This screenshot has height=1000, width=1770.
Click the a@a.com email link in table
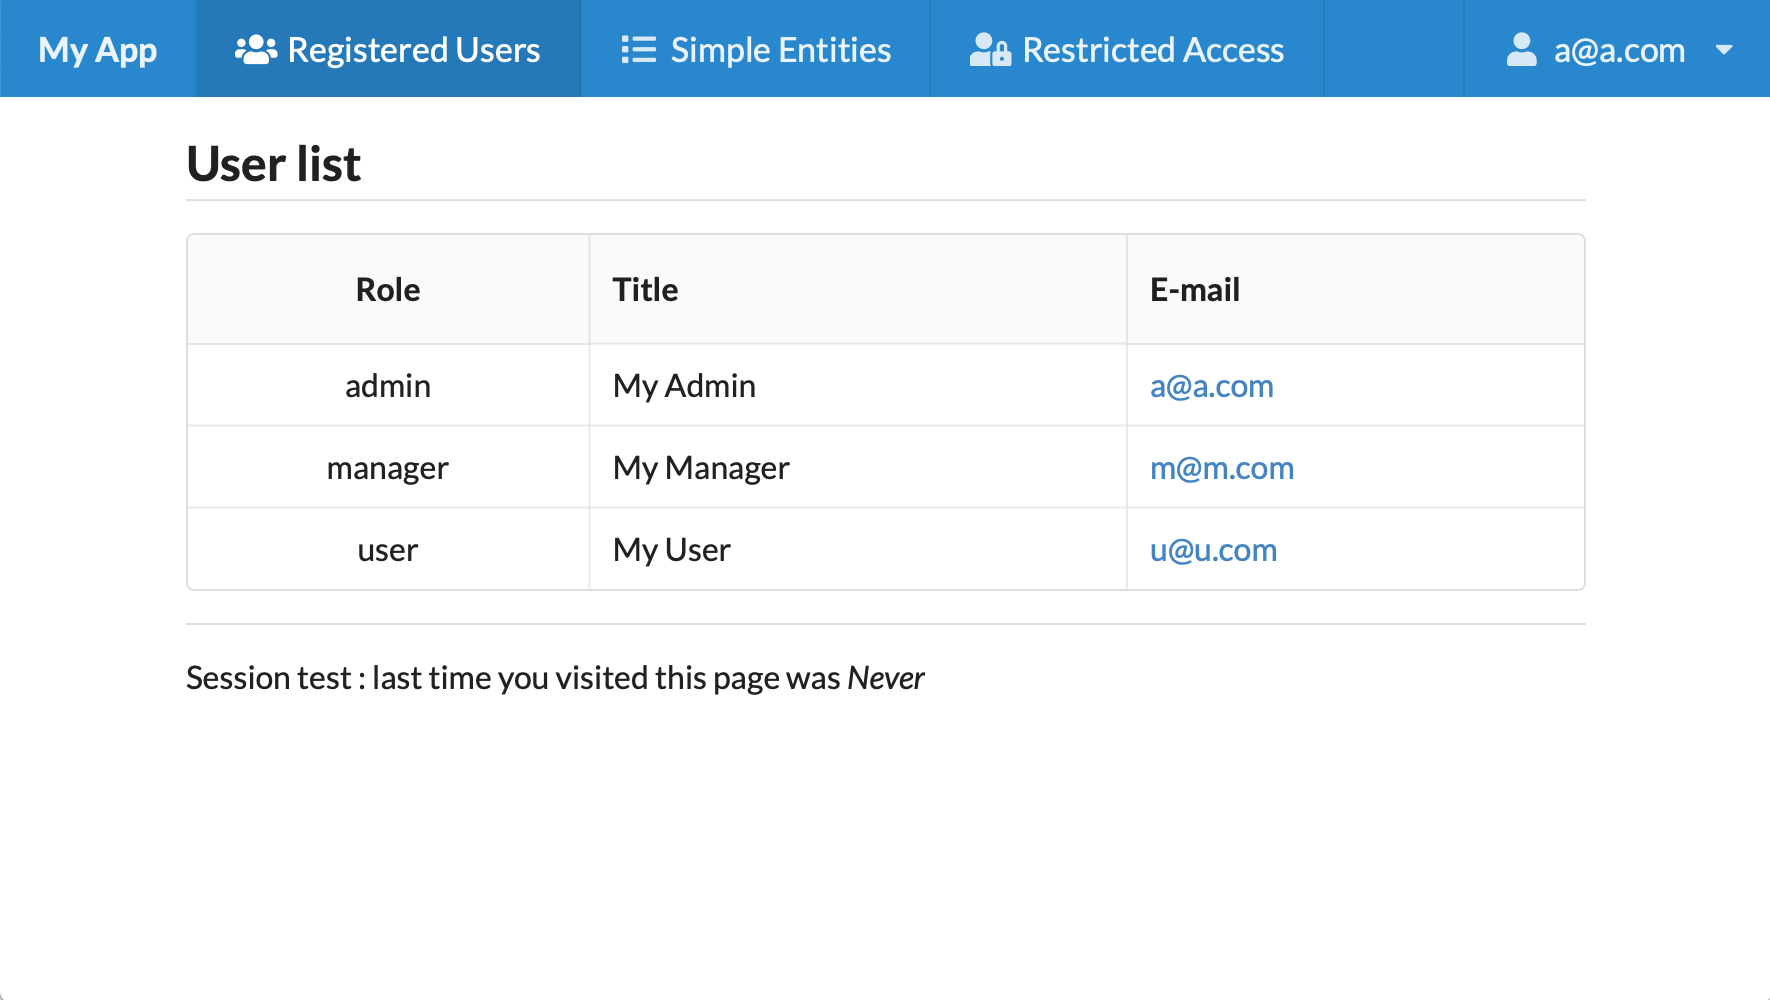(x=1211, y=386)
